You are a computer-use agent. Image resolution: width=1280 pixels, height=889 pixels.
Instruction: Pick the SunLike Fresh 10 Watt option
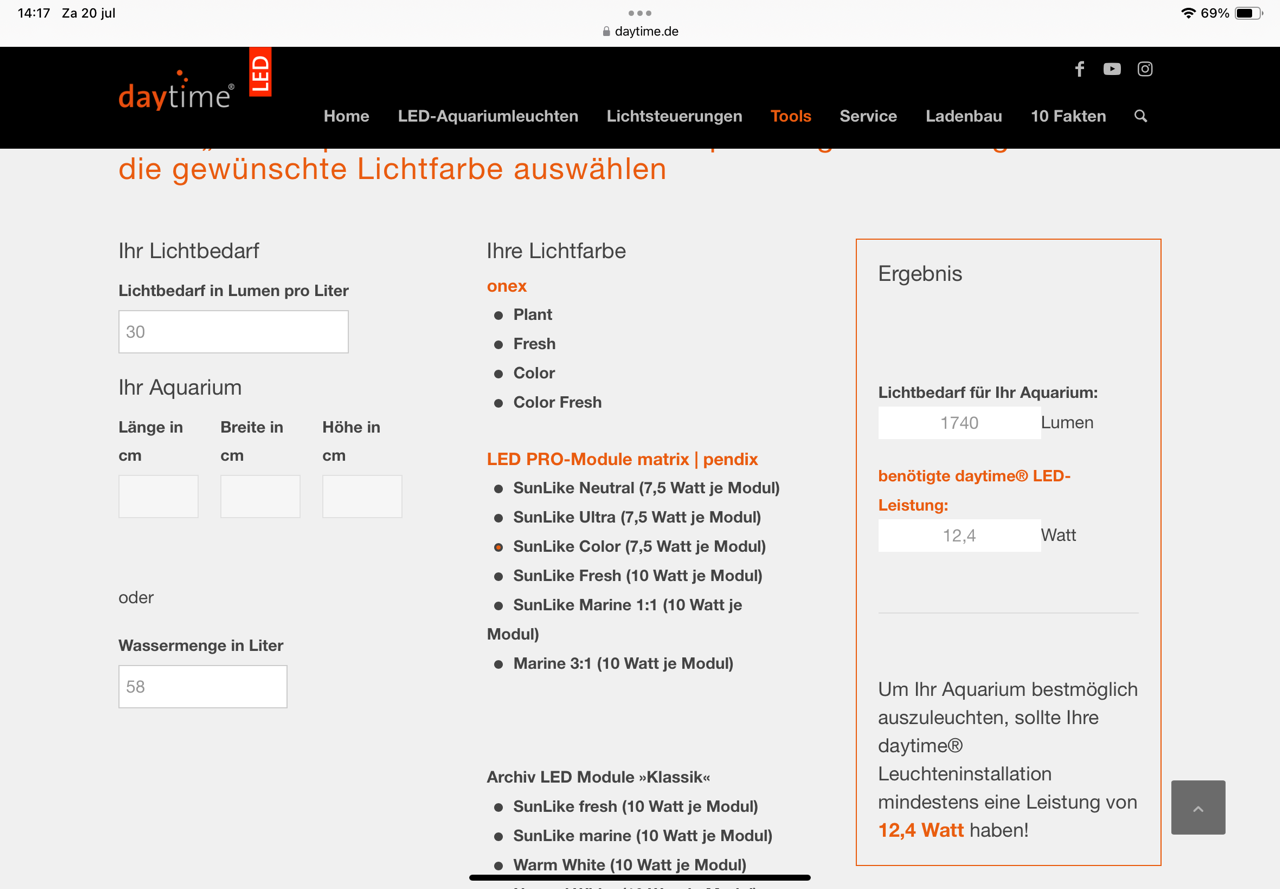[x=637, y=575]
